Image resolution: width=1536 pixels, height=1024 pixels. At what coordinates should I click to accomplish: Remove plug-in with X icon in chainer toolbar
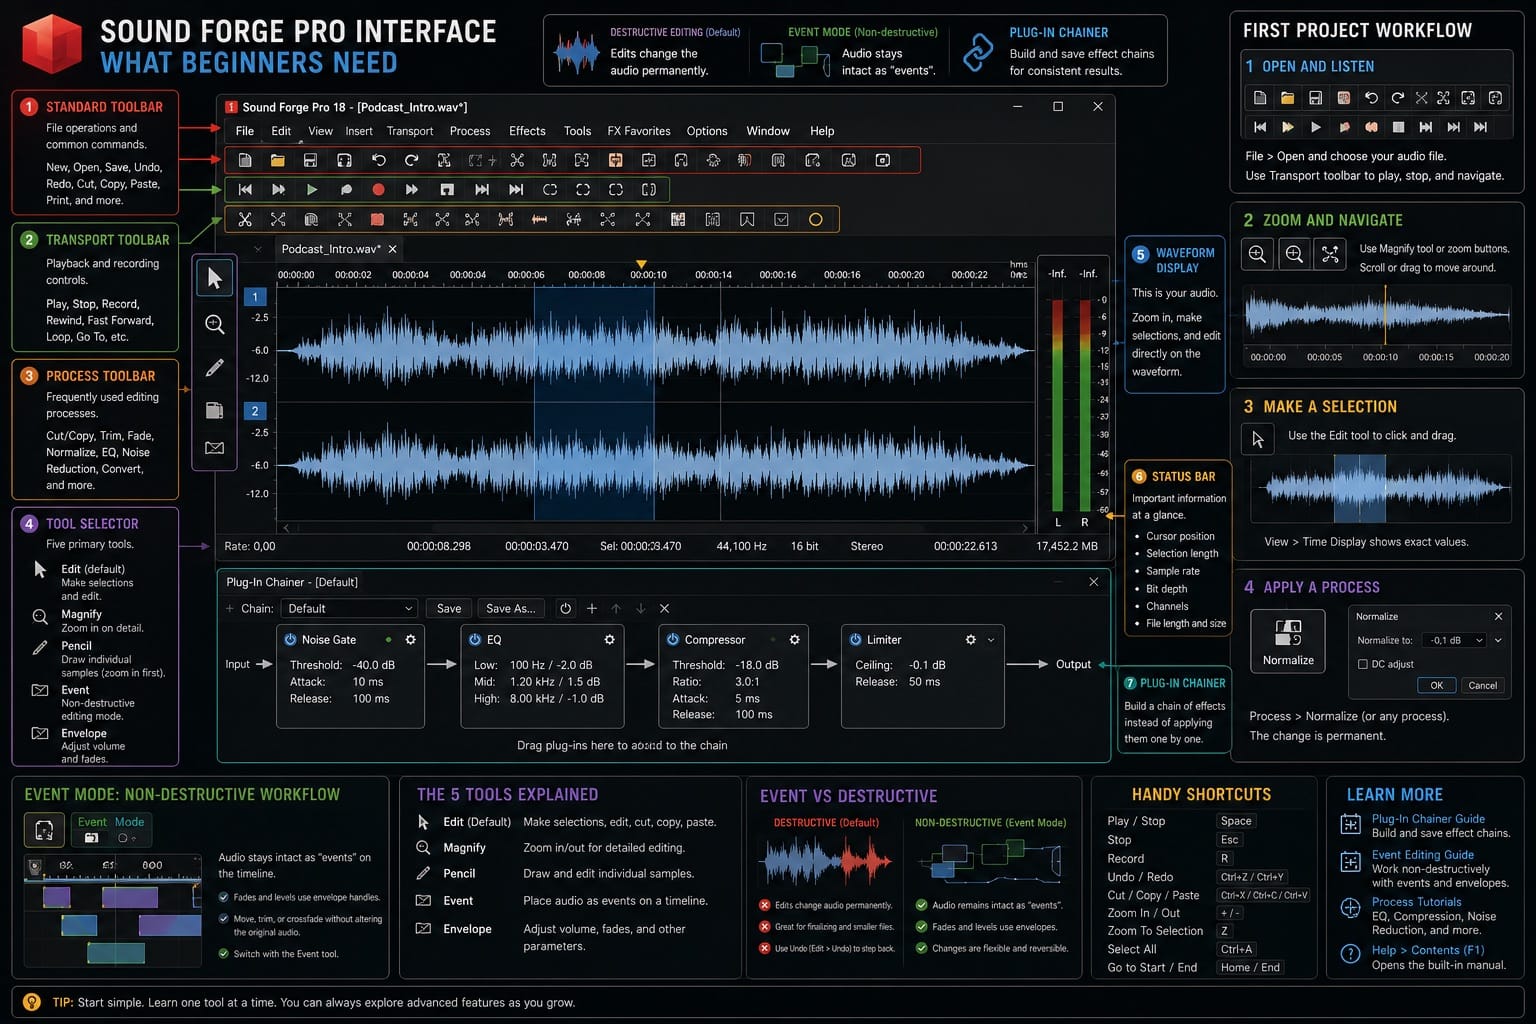pos(664,608)
